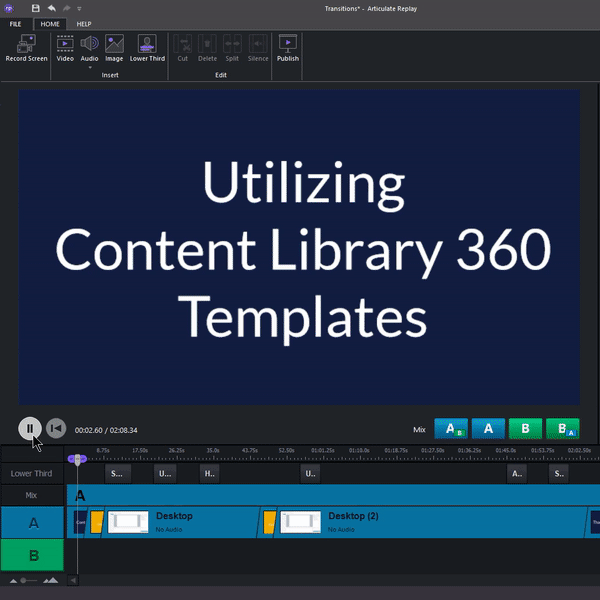Open the Audio dropdown arrow
This screenshot has width=600, height=600.
point(90,68)
